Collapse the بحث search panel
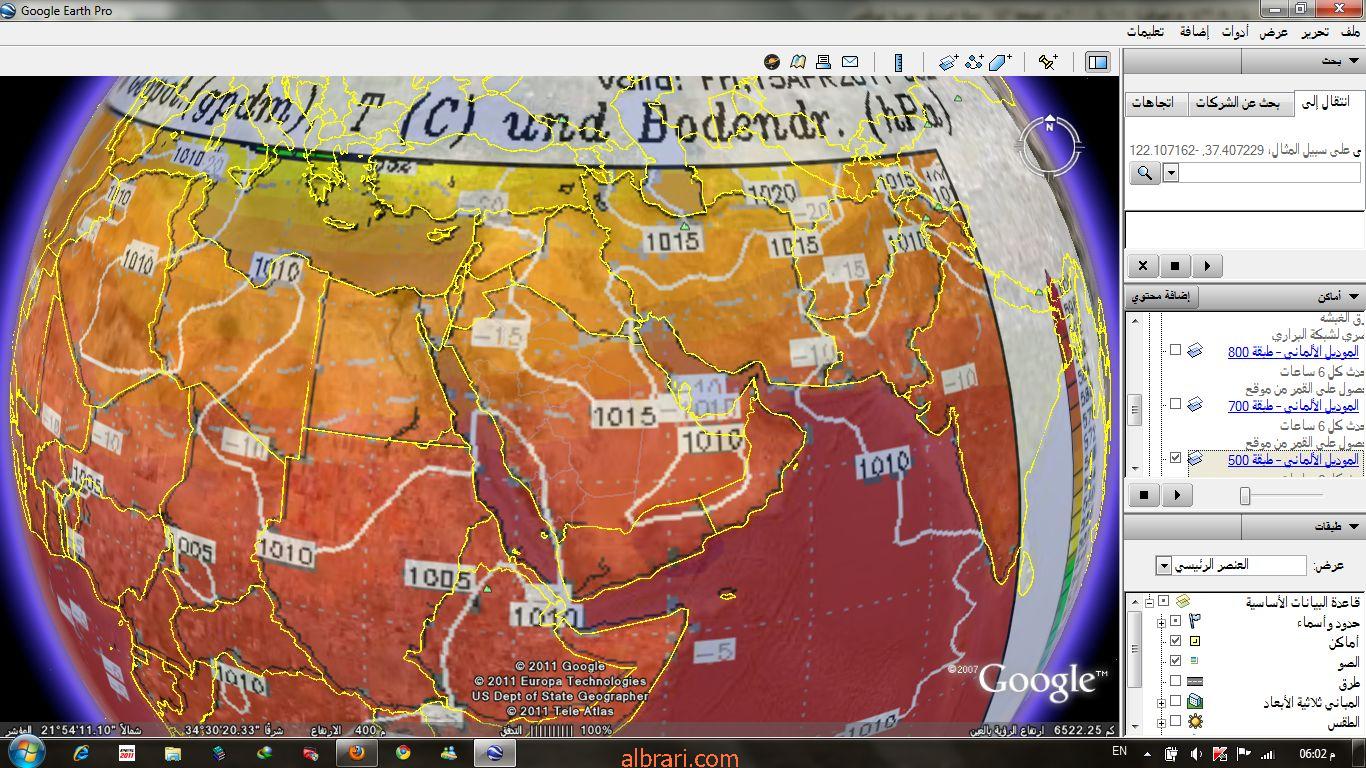 [x=1354, y=62]
